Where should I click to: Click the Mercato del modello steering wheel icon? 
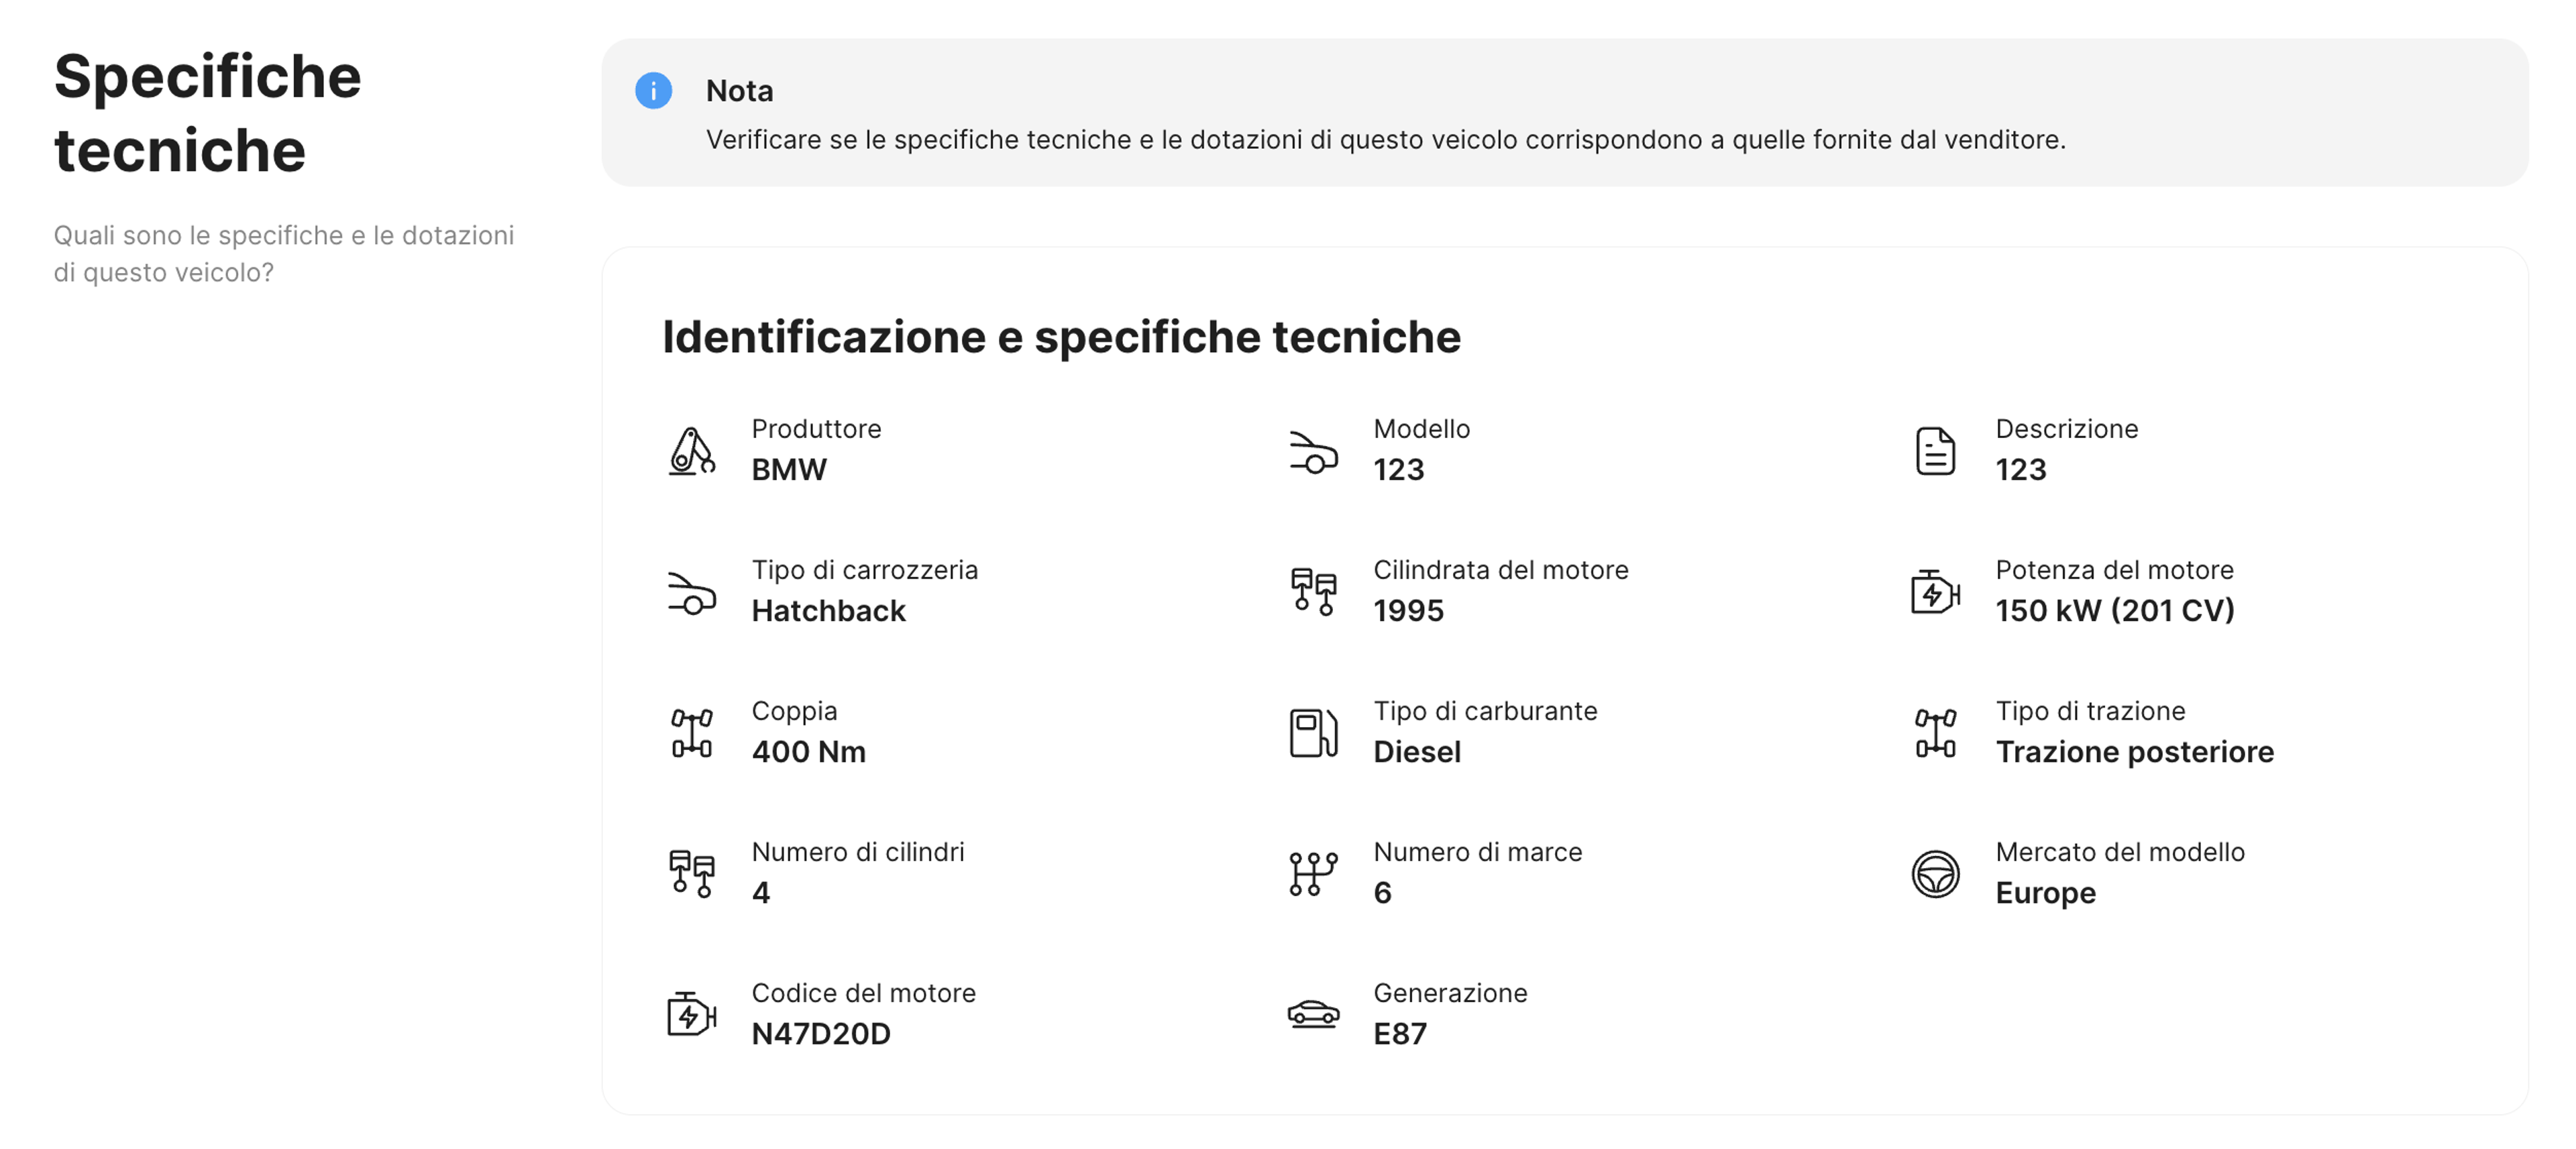[x=1936, y=873]
